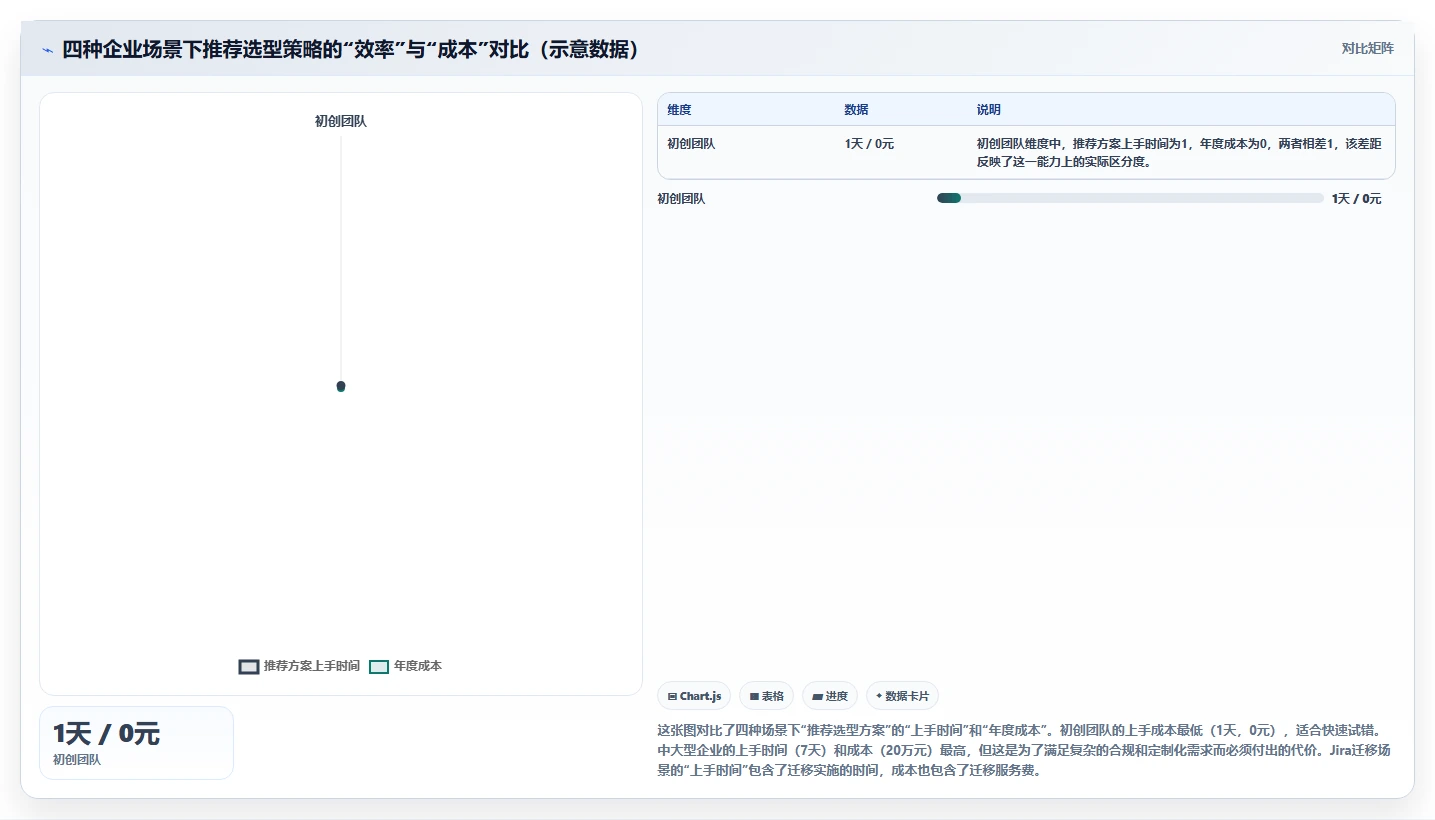Select the 表格 chip

[767, 696]
